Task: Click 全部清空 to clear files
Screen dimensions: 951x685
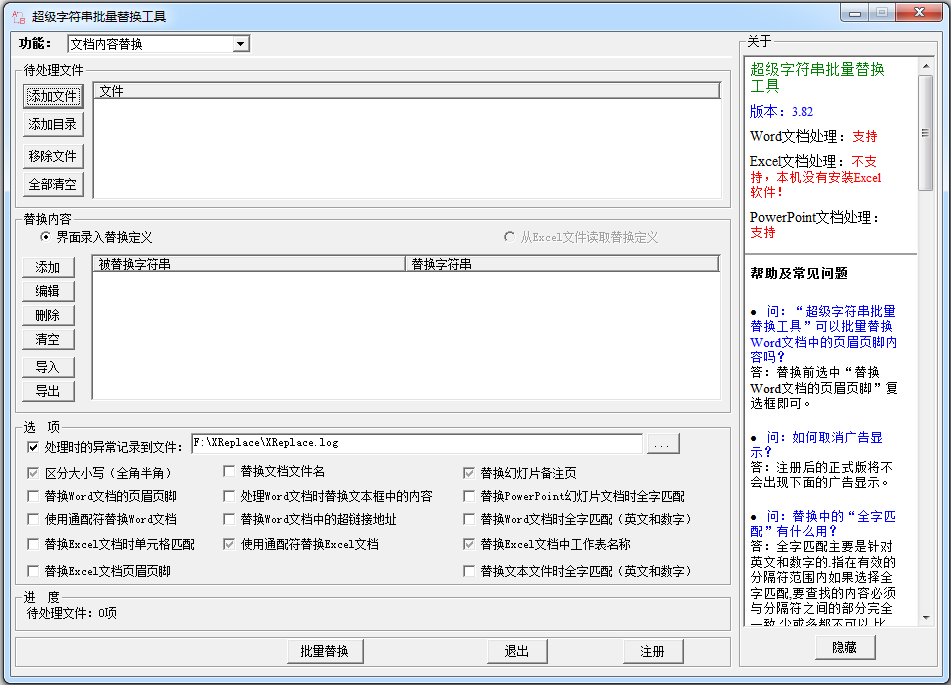Action: (53, 184)
